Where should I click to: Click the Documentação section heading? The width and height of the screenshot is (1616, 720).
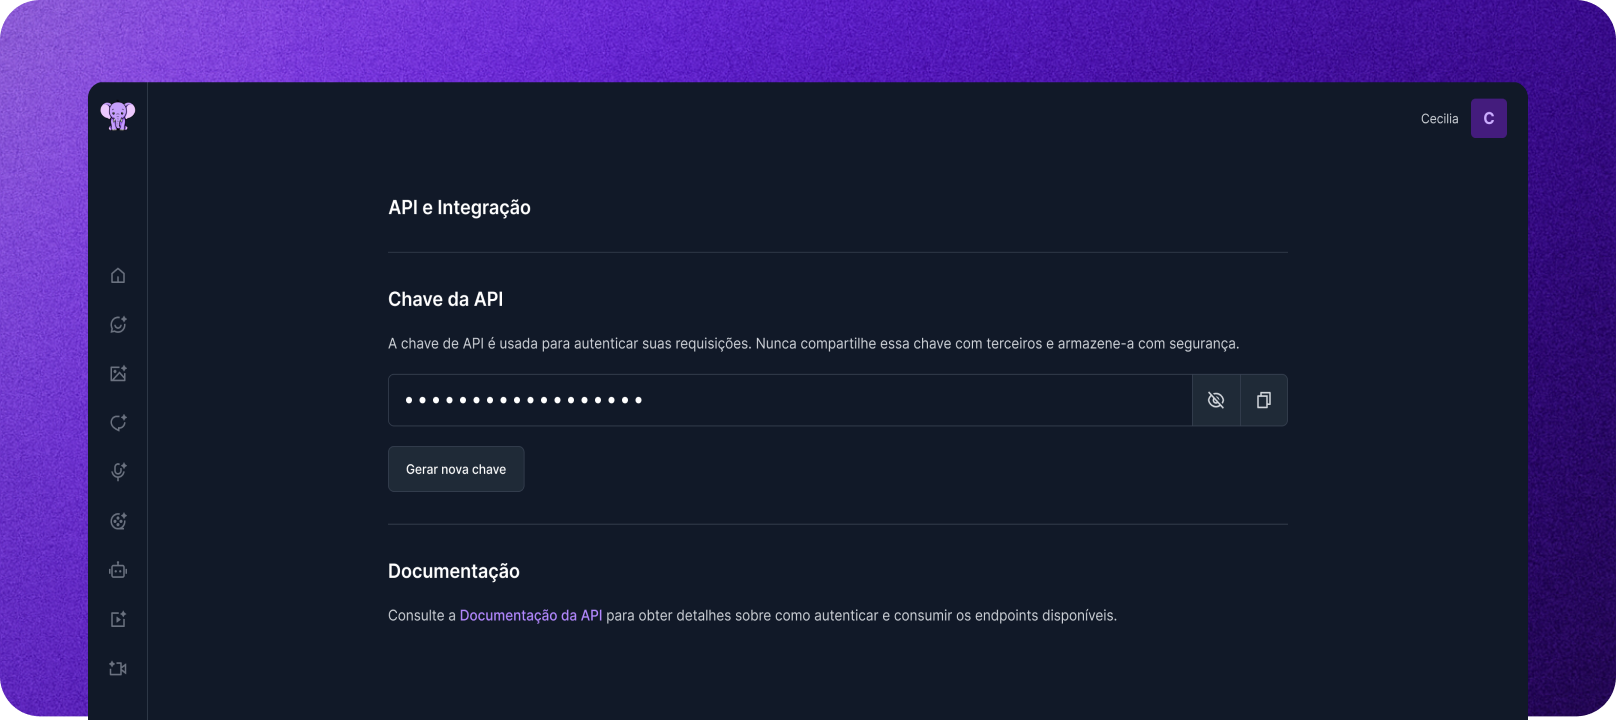point(454,571)
